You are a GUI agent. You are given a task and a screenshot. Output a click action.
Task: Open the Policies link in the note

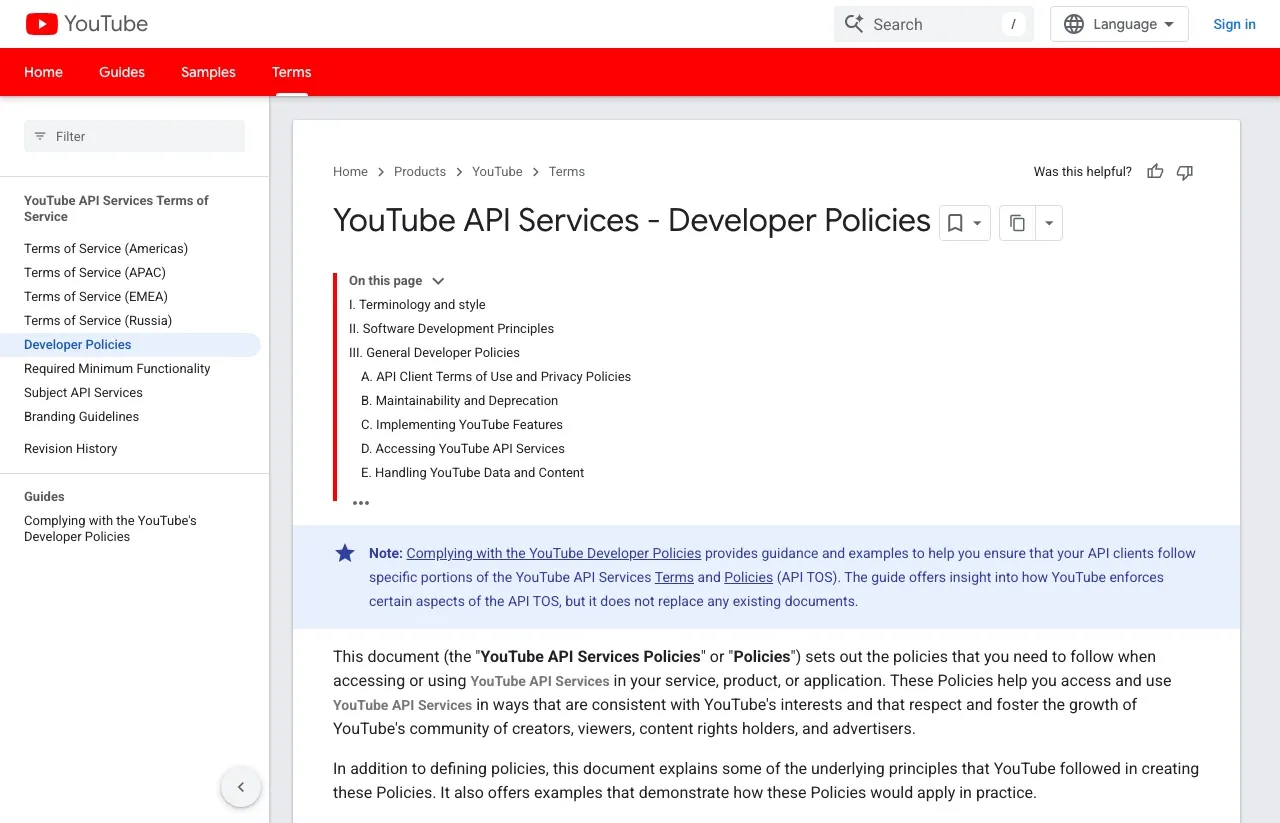748,577
